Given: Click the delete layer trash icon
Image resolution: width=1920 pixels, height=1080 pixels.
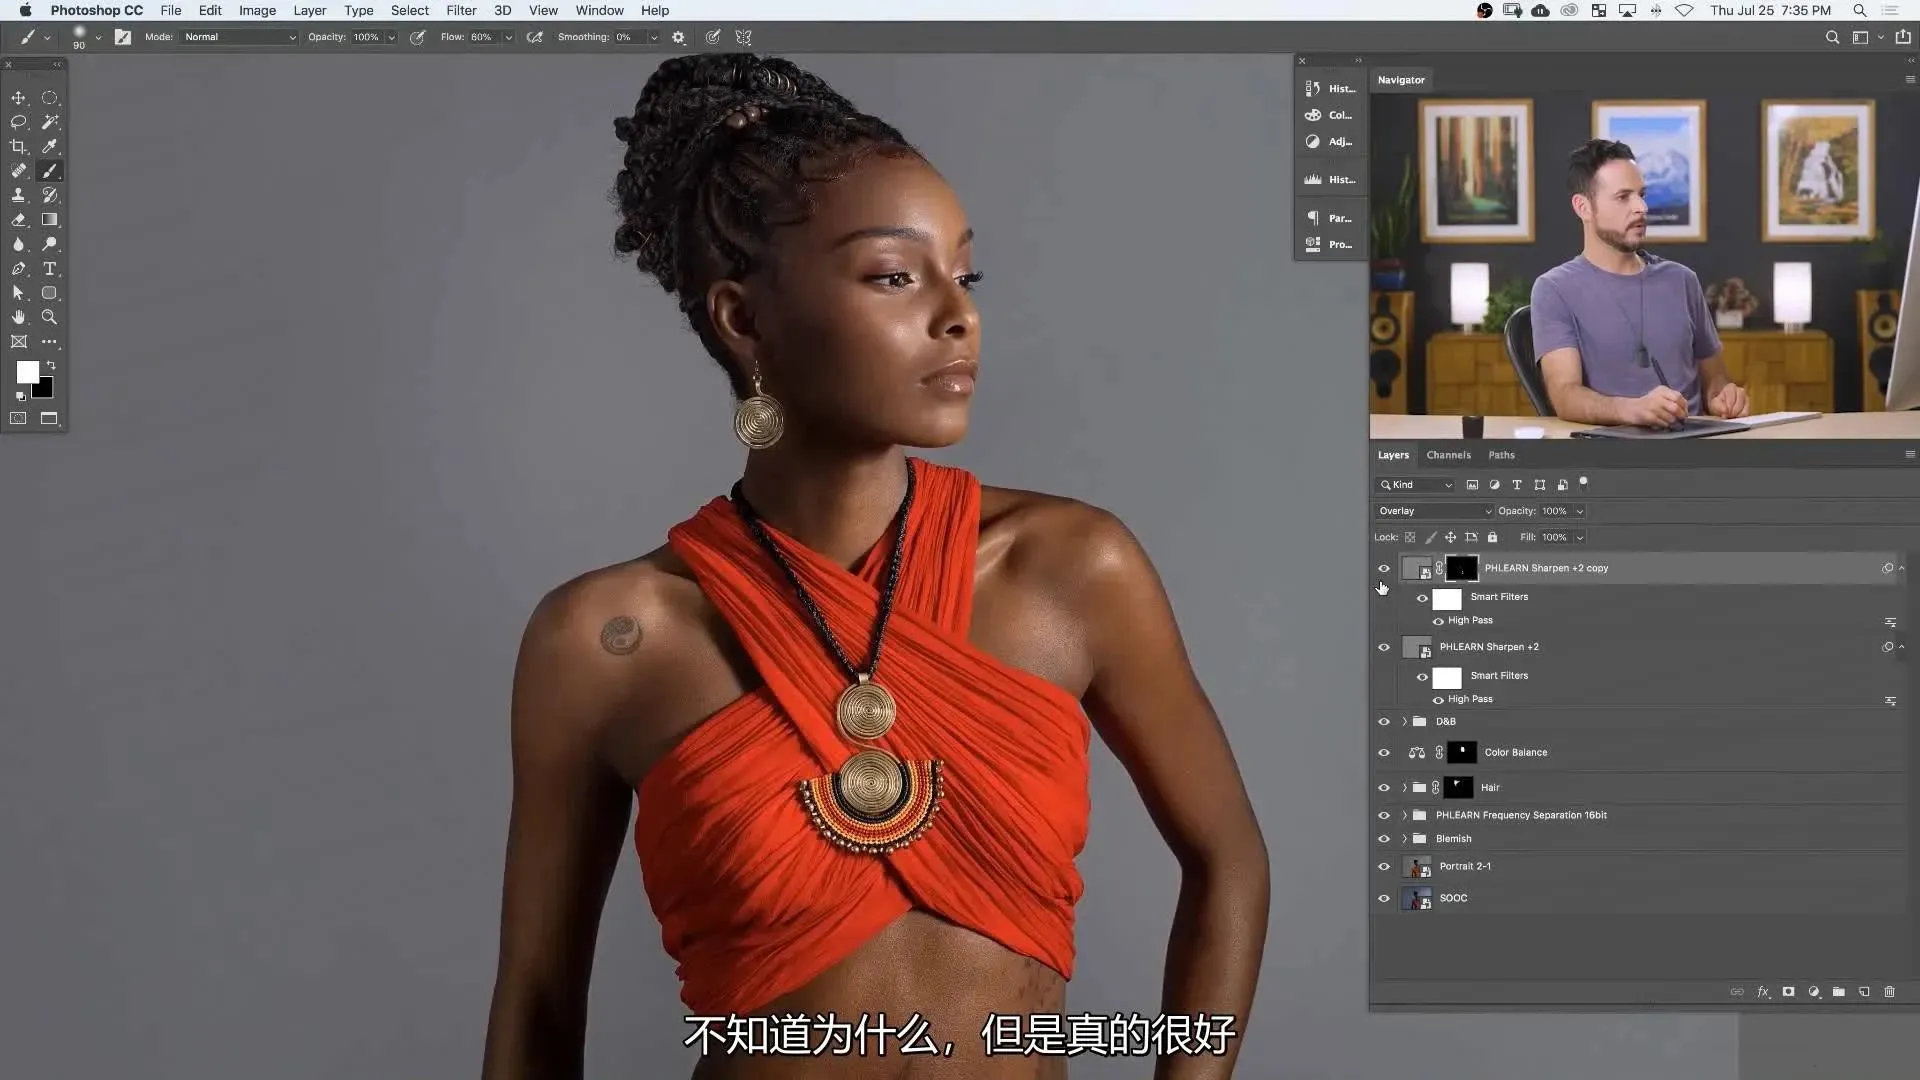Looking at the screenshot, I should (1889, 992).
